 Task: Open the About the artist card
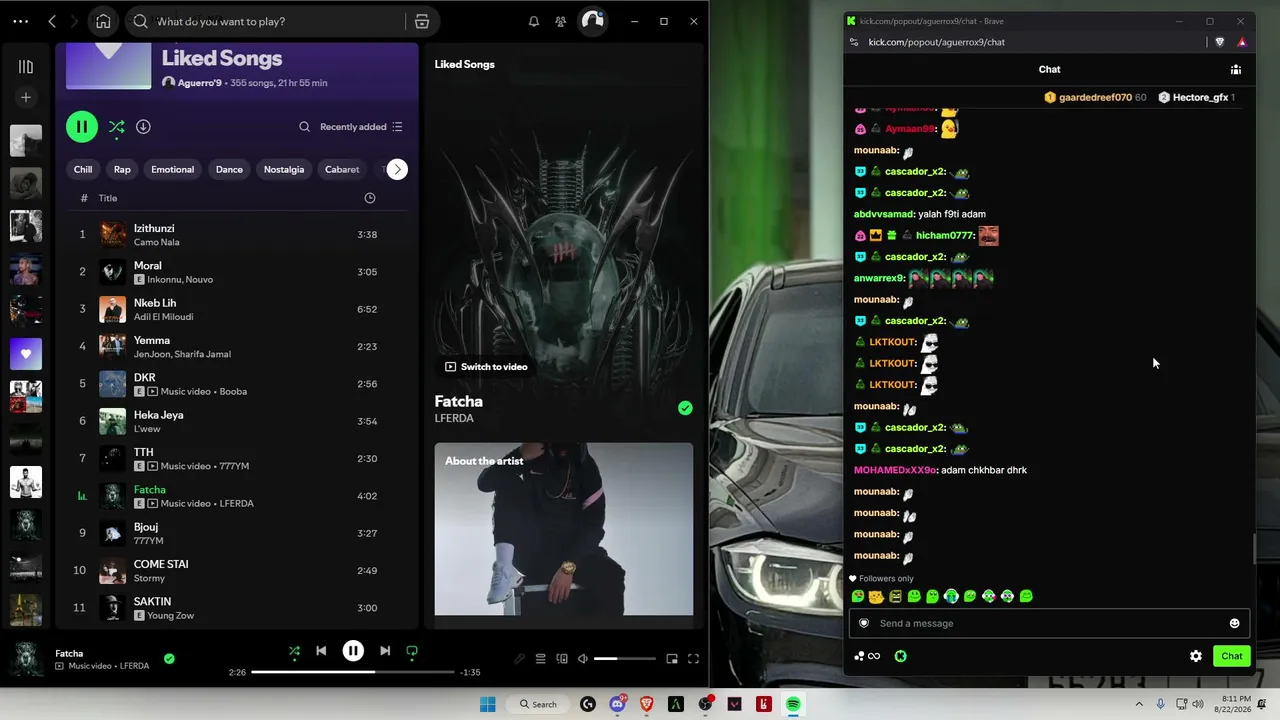click(564, 529)
